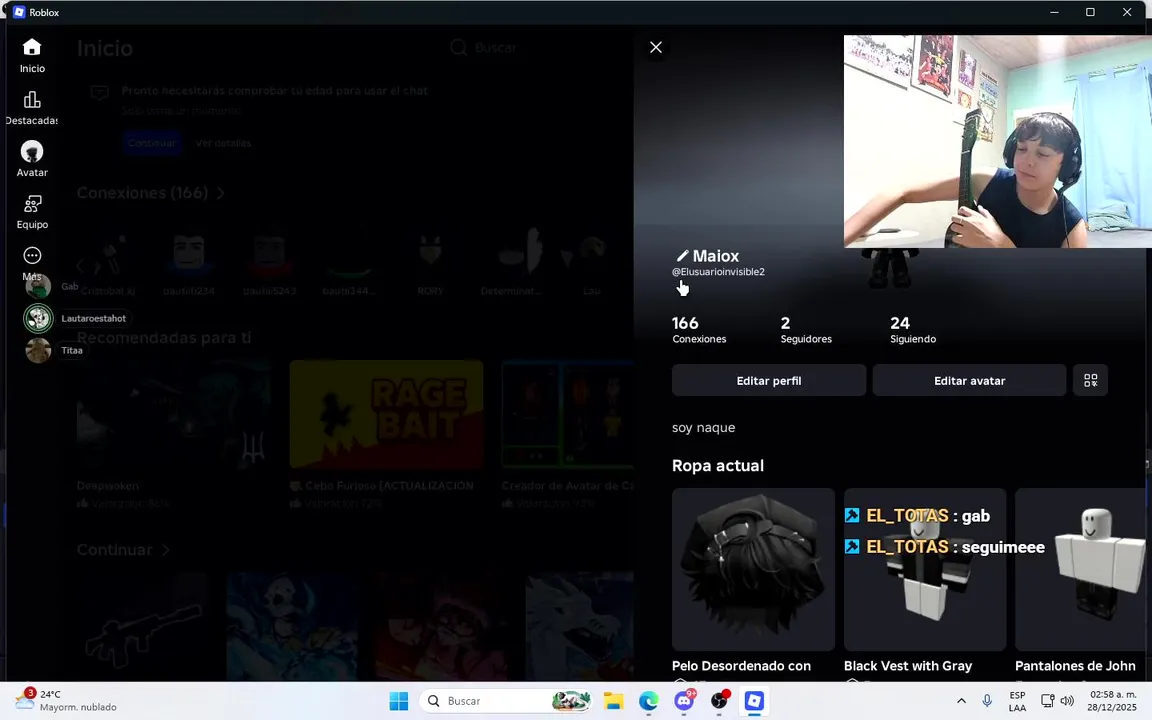Open Equipo in the sidebar
Image resolution: width=1152 pixels, height=720 pixels.
[x=32, y=212]
